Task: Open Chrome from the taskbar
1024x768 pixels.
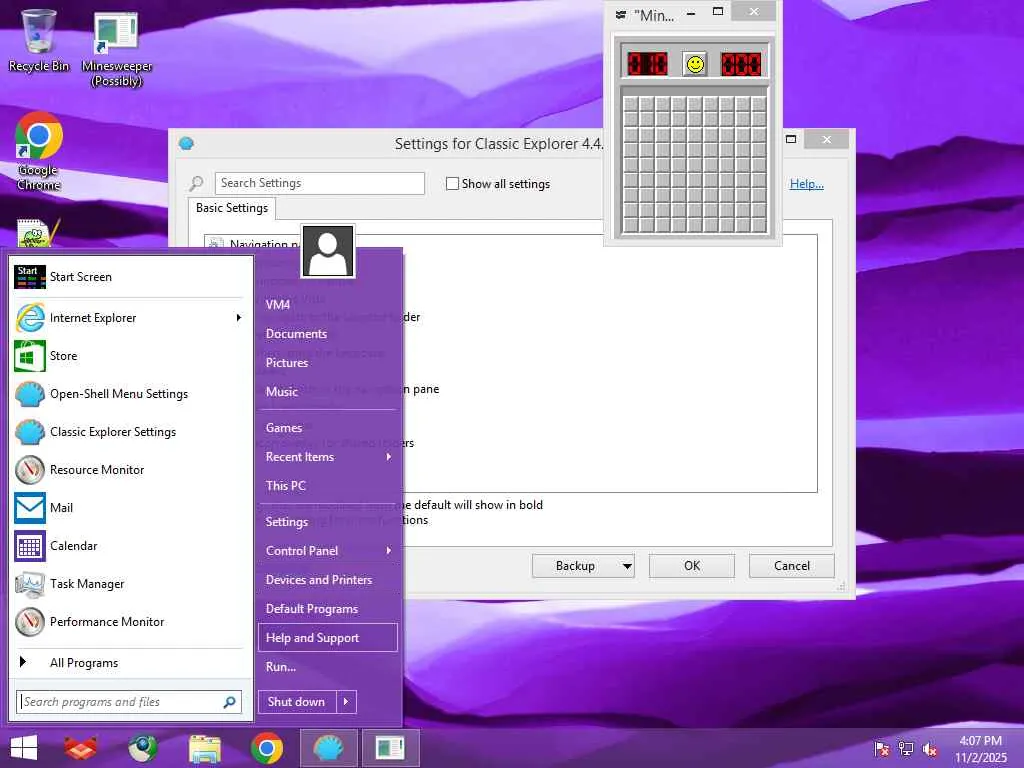Action: point(266,748)
